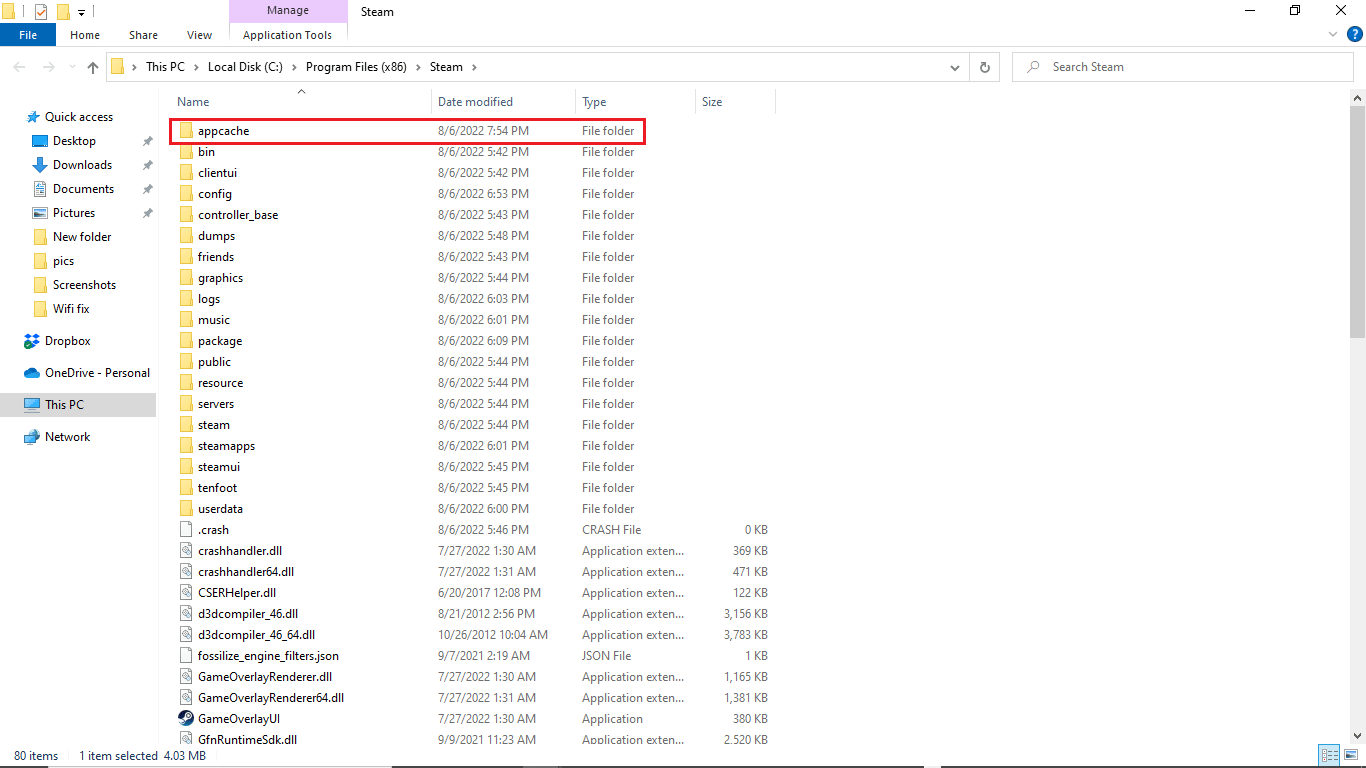This screenshot has width=1366, height=768.
Task: Select CSERHelper.dll file icon
Action: click(186, 593)
